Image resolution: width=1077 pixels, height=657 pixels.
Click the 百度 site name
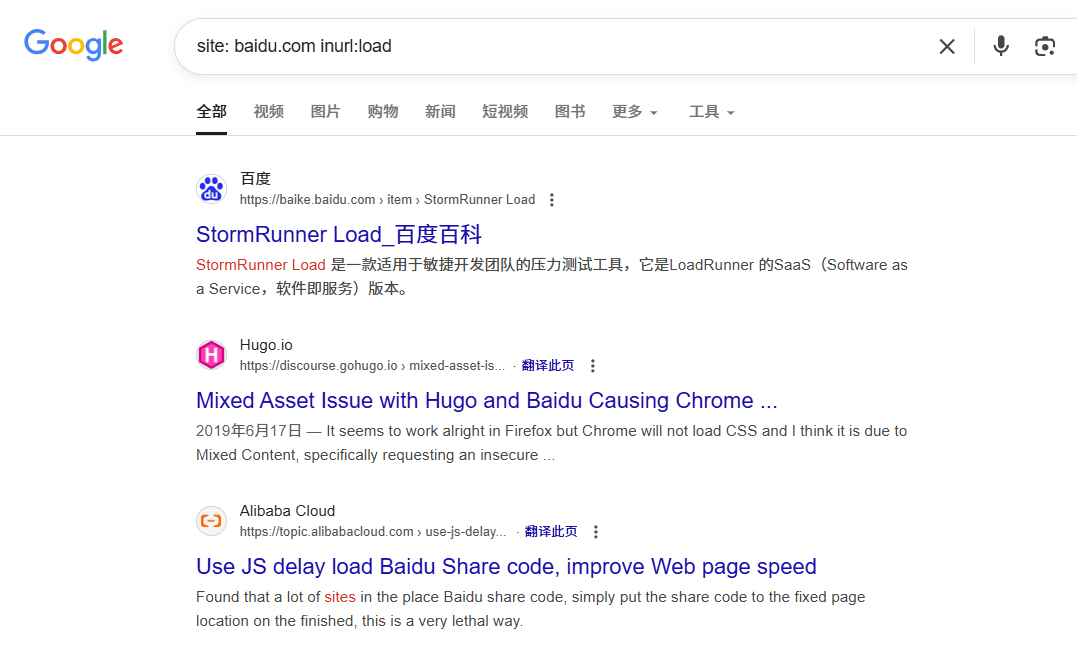click(256, 179)
